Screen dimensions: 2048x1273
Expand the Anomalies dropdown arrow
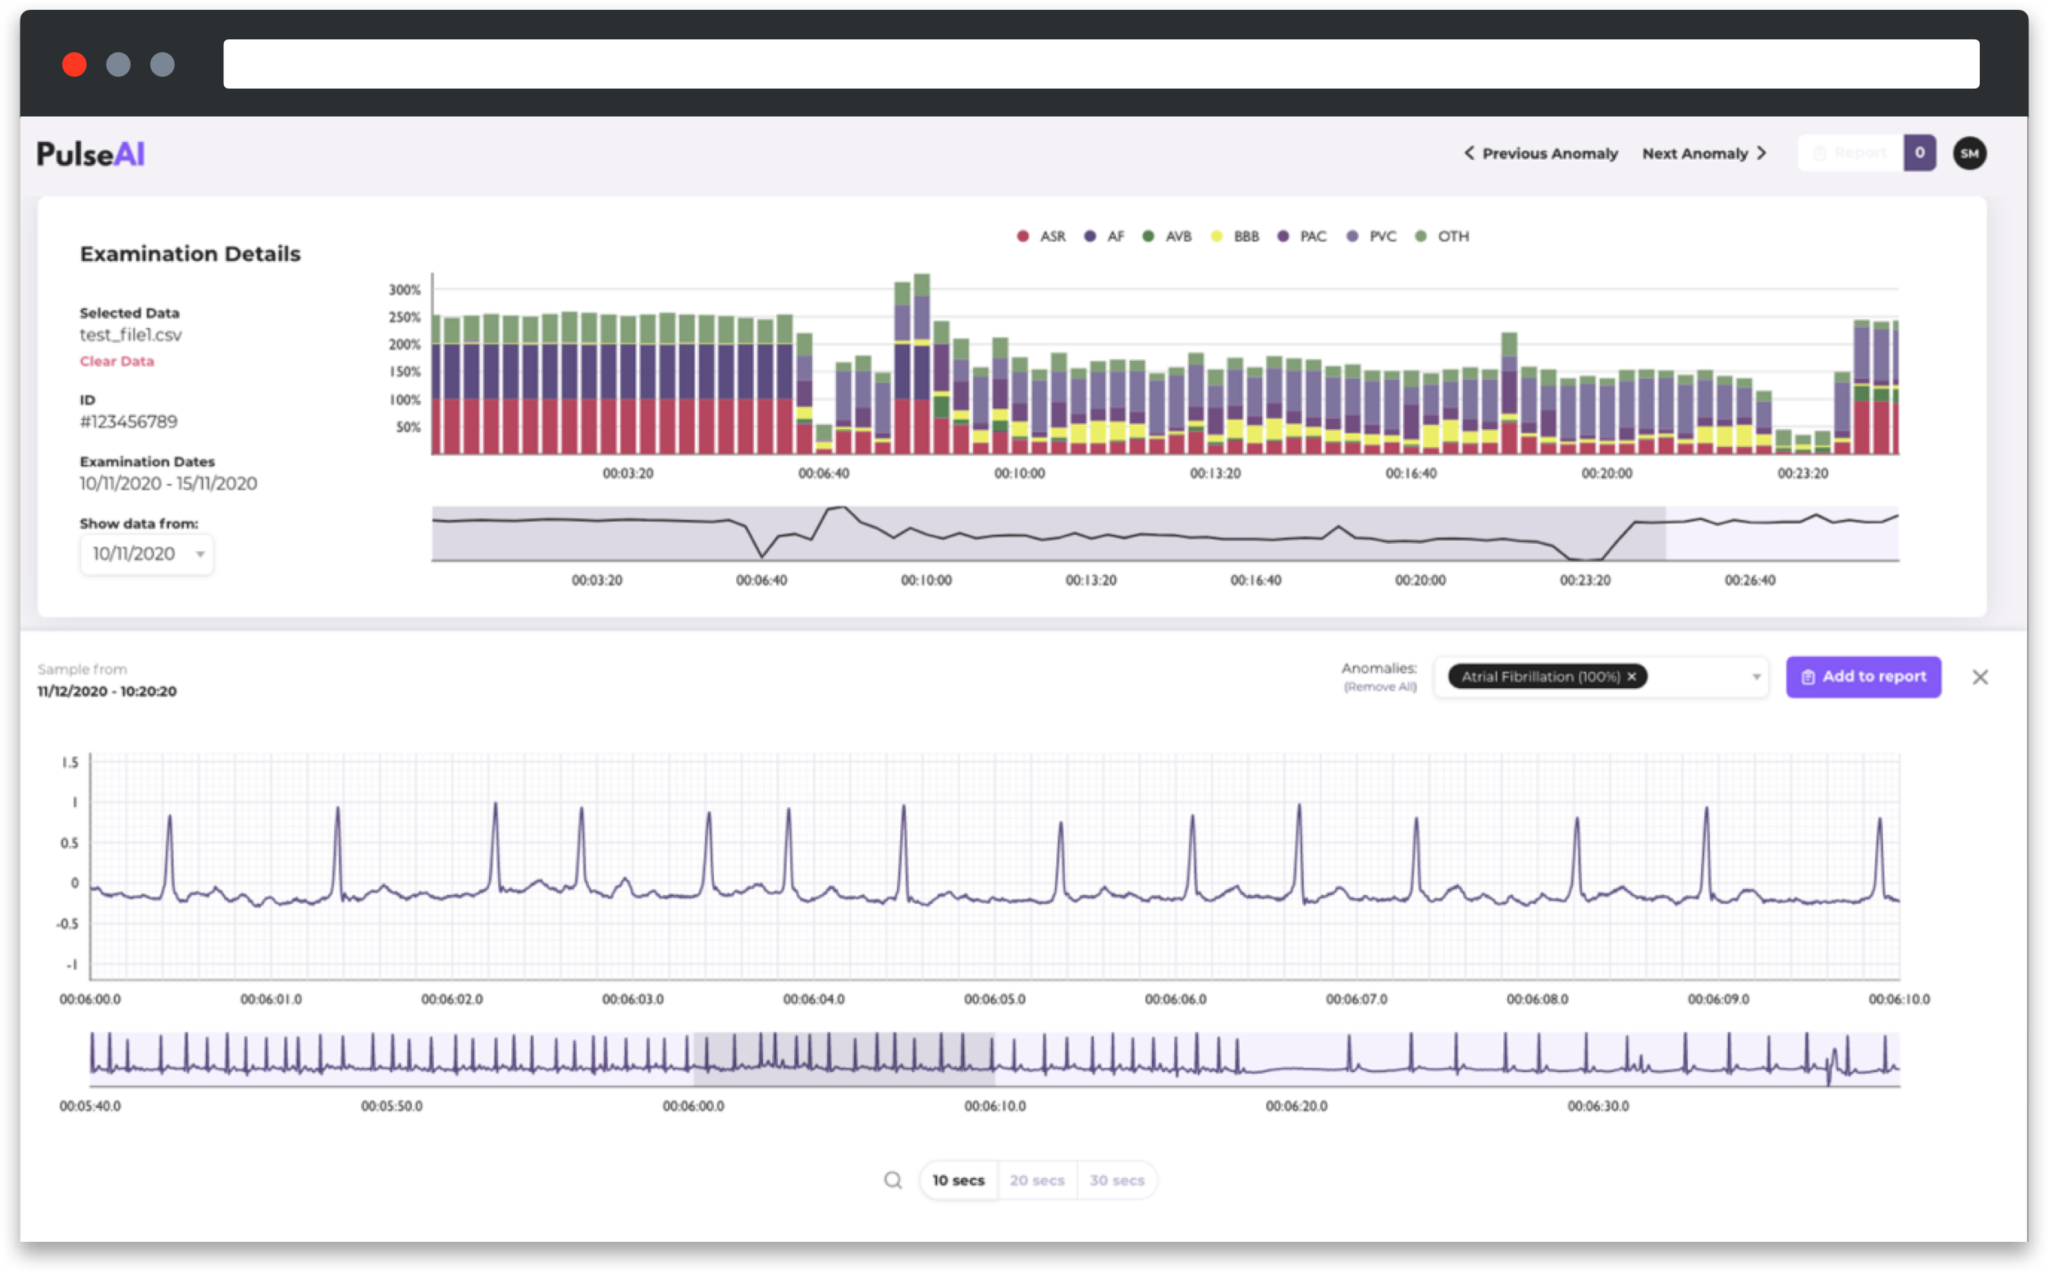click(x=1756, y=677)
